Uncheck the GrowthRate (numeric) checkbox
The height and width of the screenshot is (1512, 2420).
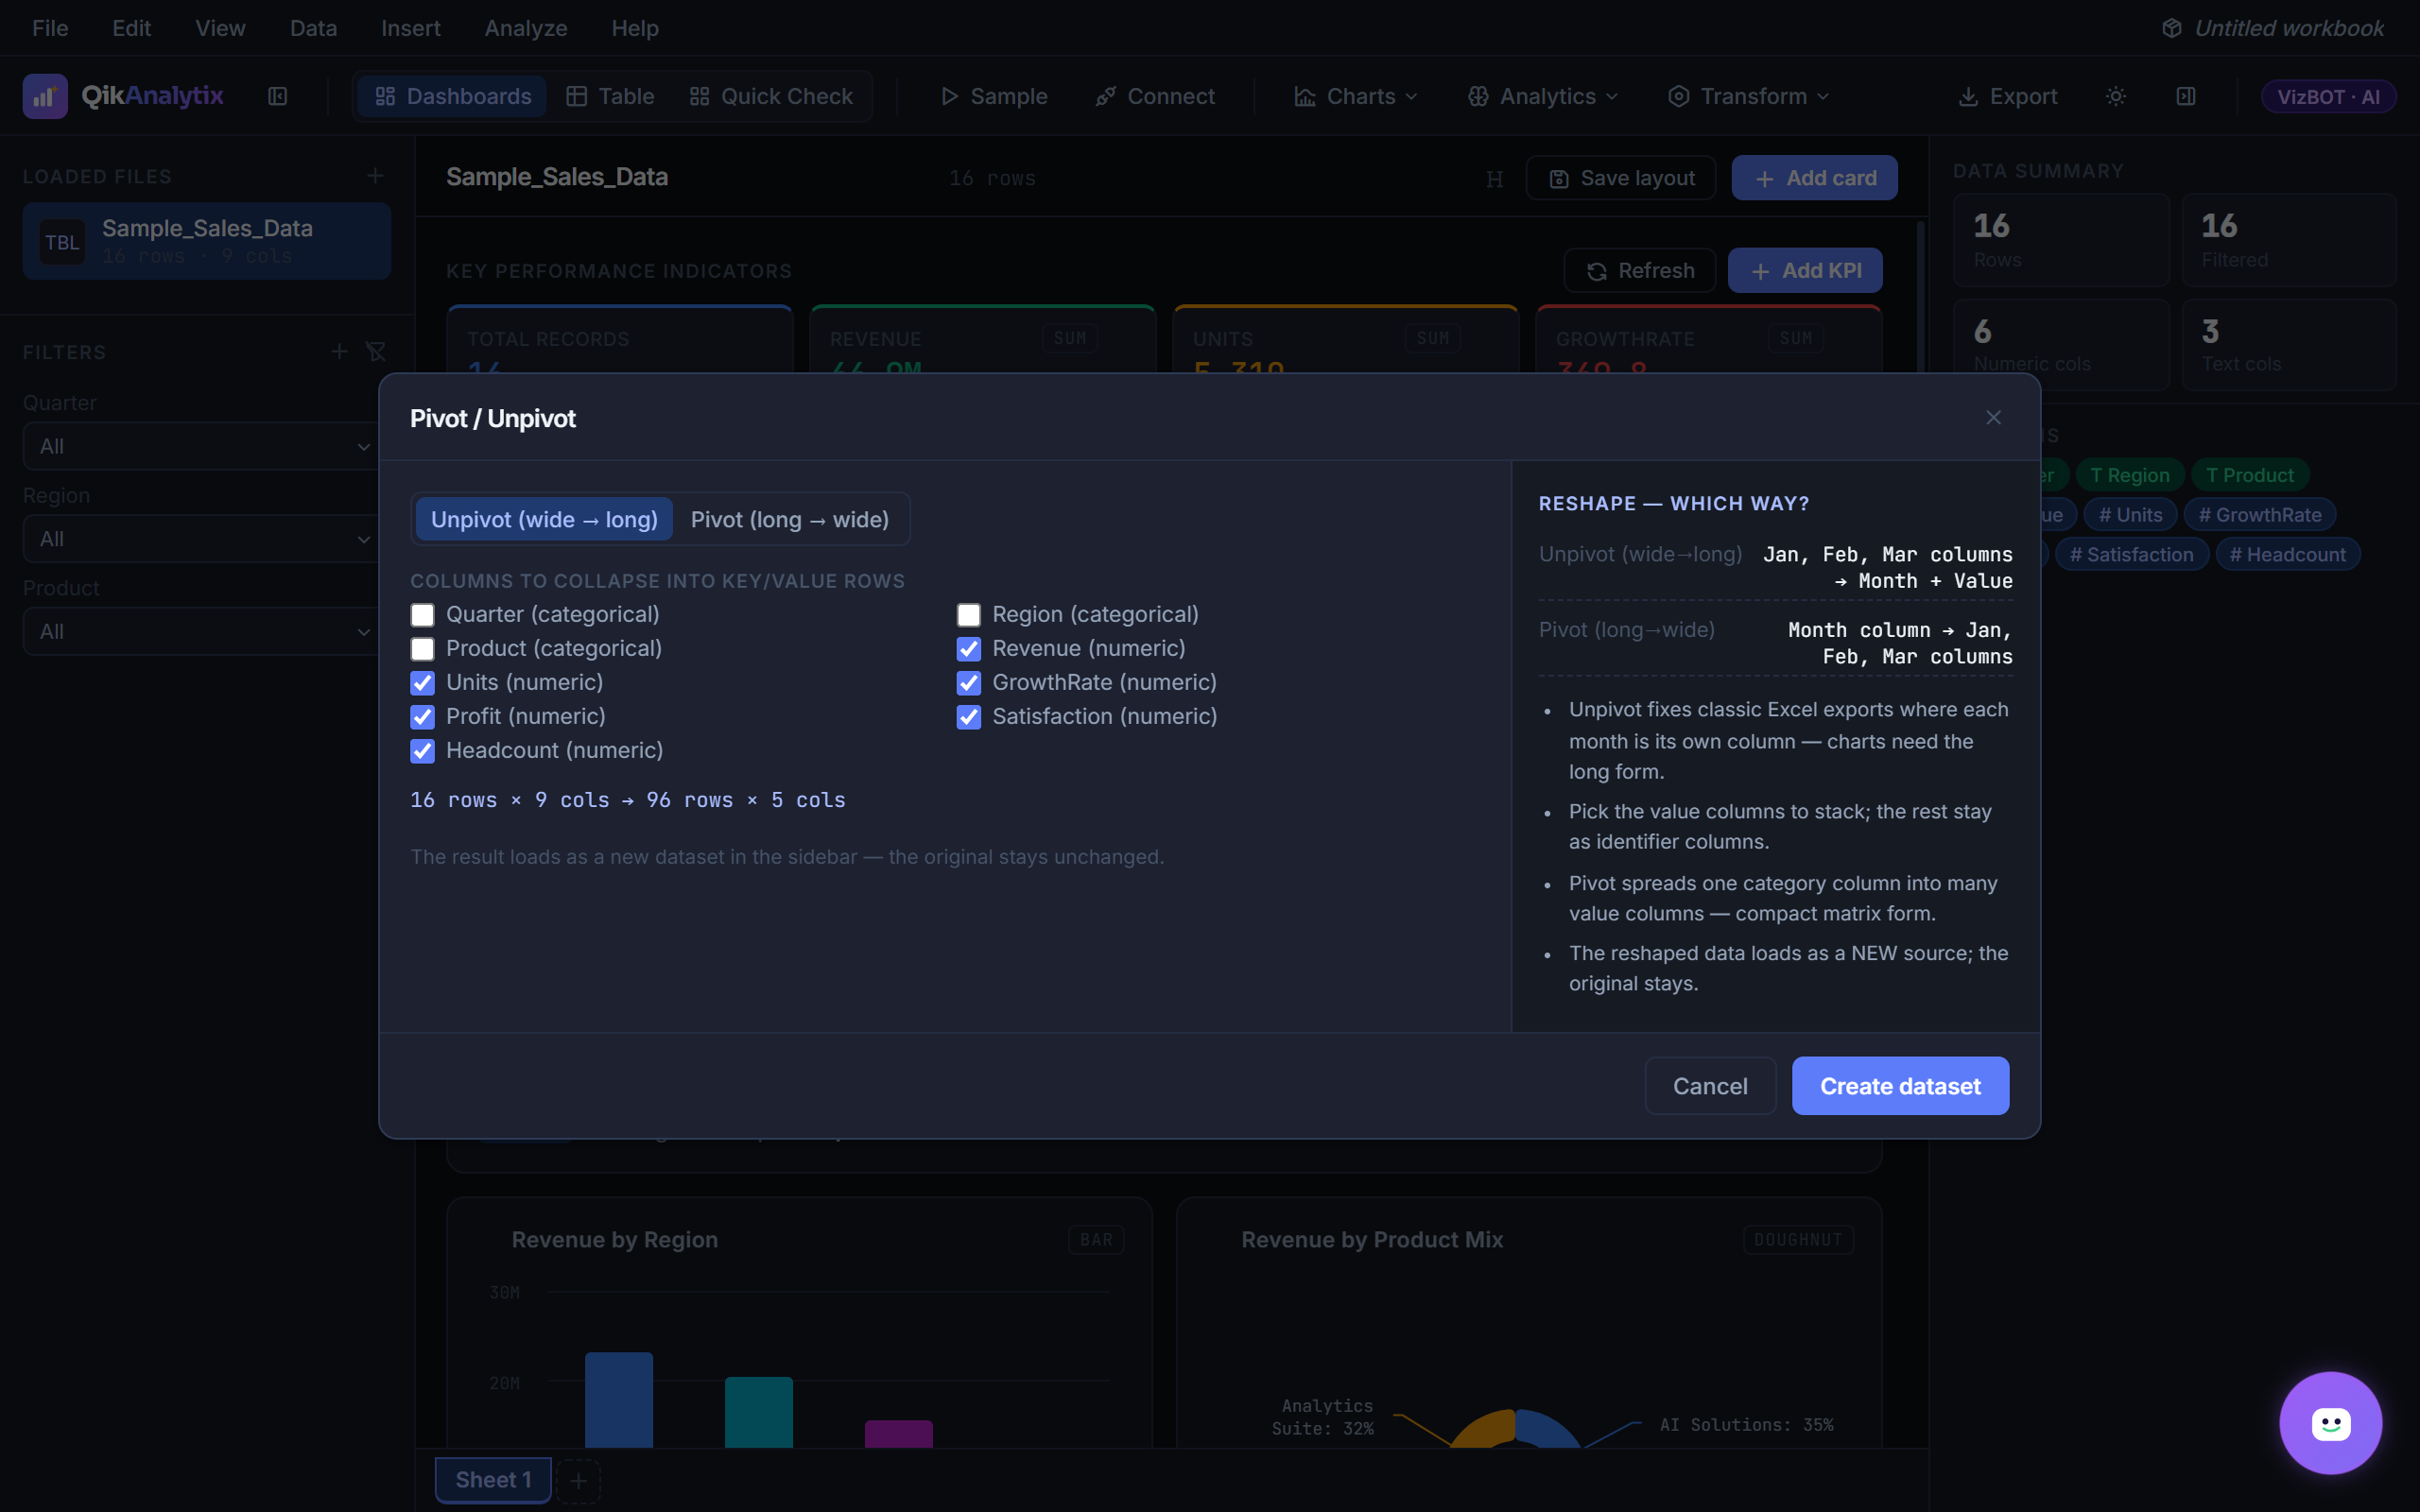968,683
